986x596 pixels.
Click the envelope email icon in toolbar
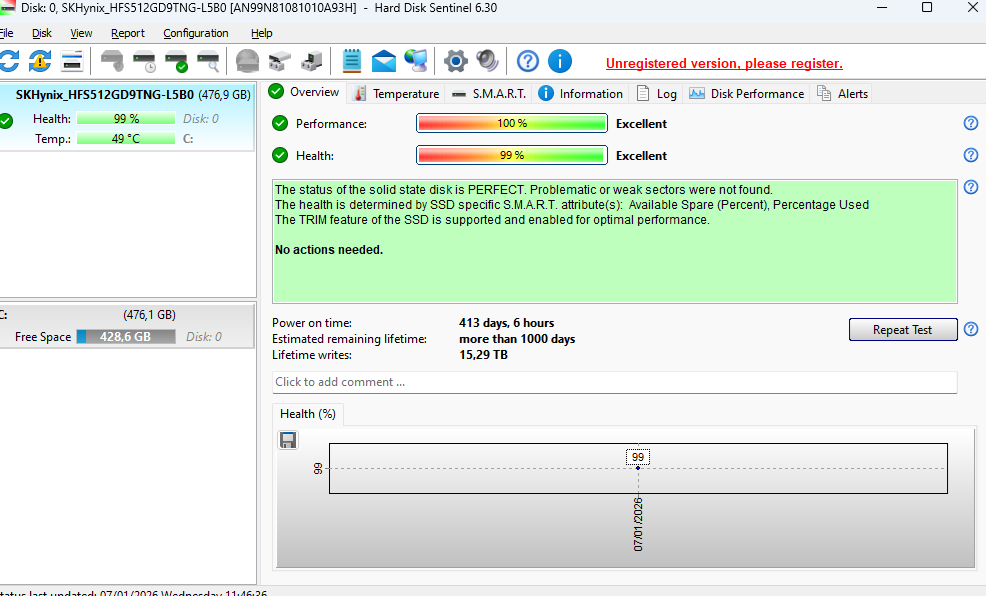384,61
